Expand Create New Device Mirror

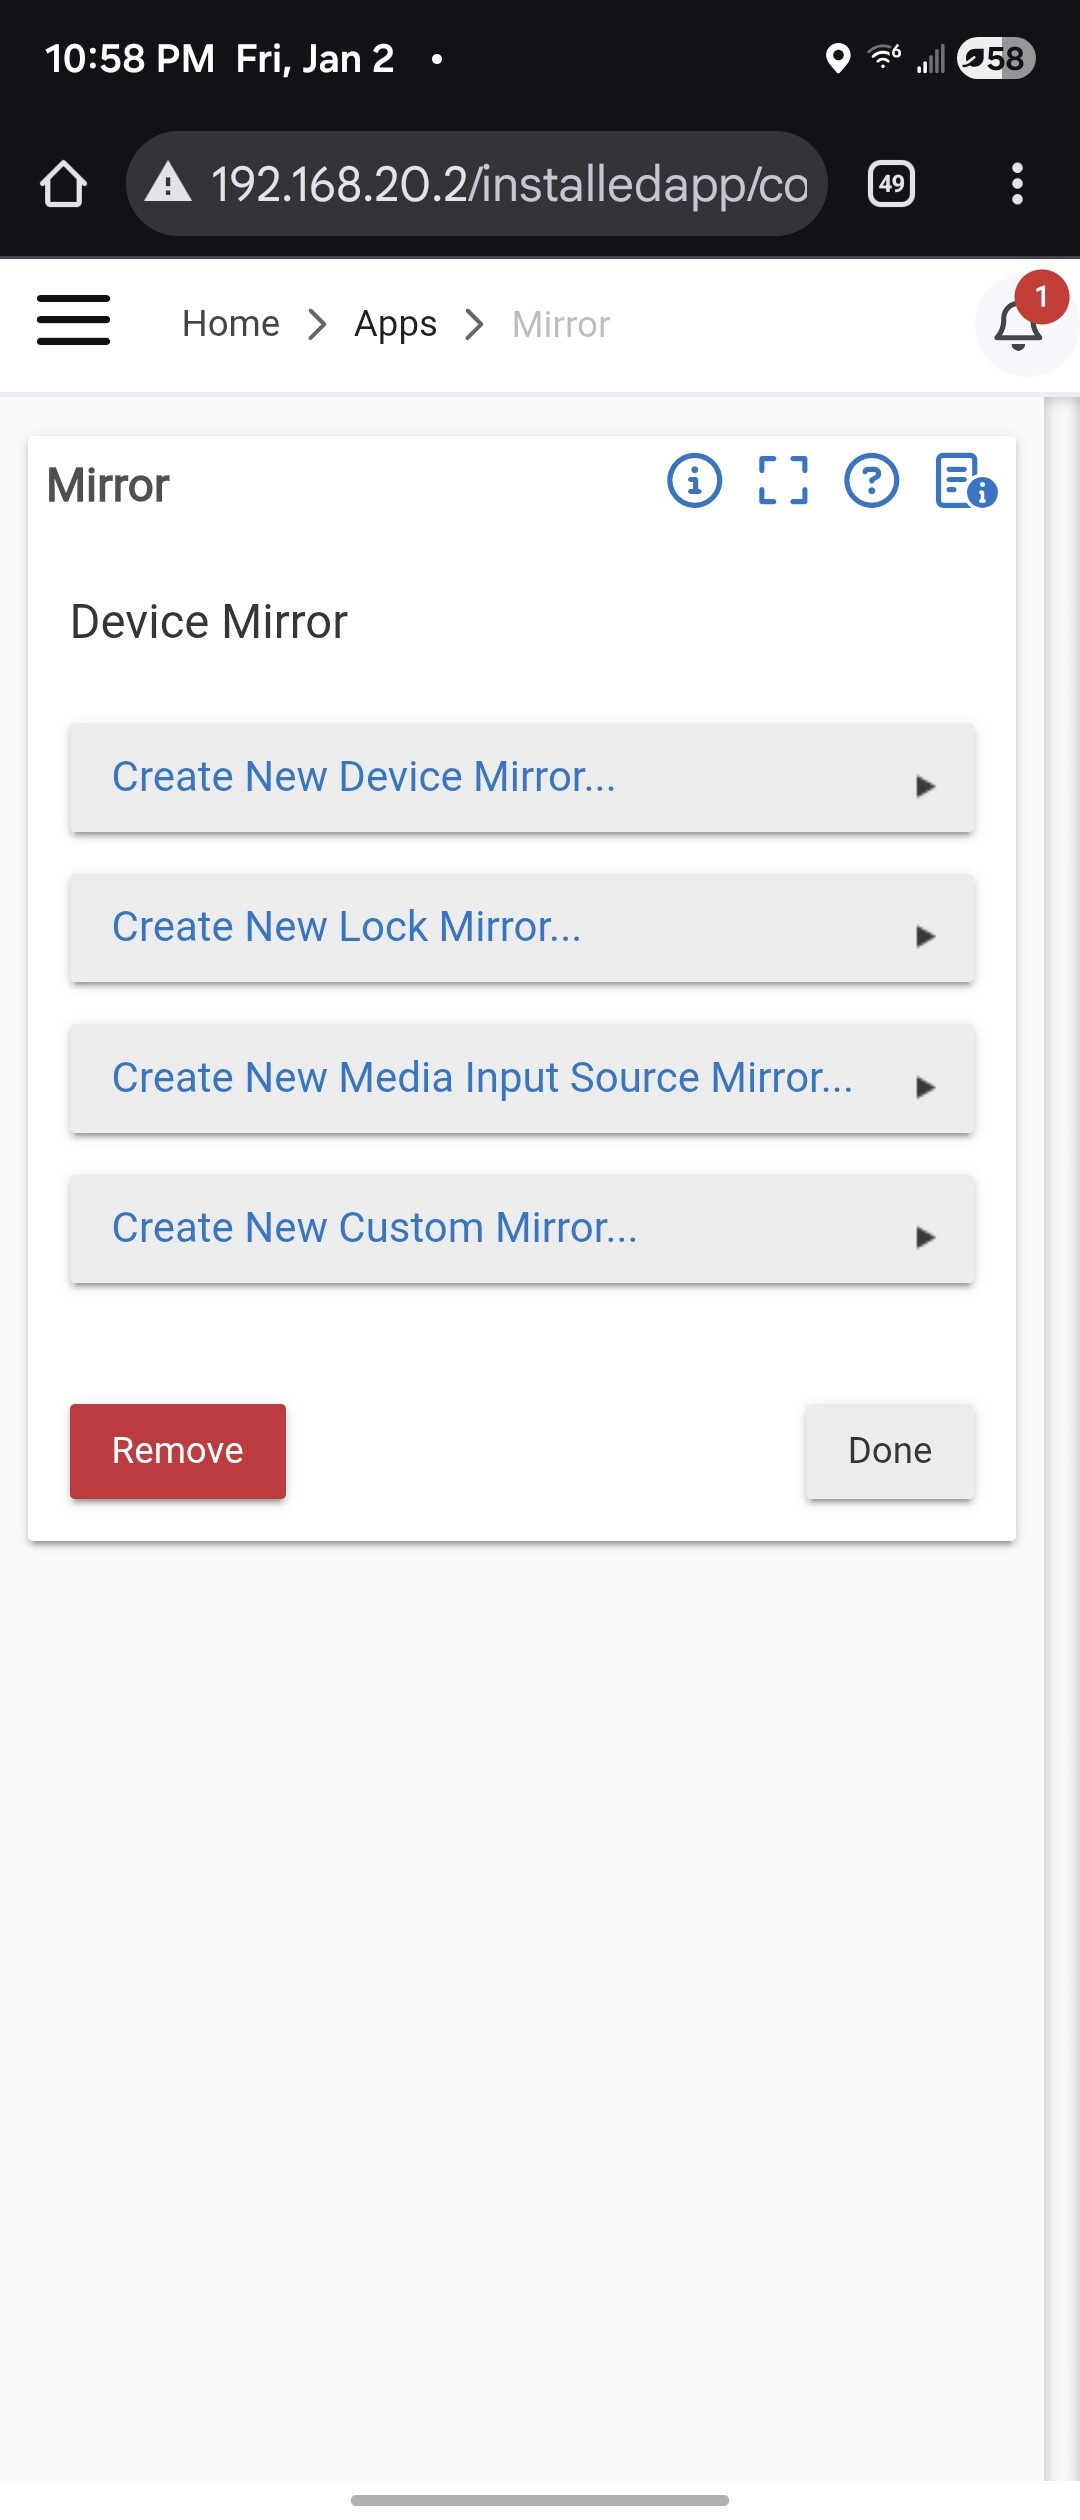pos(521,778)
